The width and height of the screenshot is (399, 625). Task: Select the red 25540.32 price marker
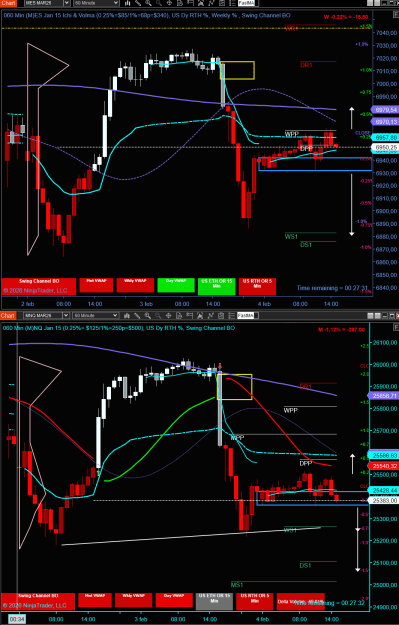point(384,466)
